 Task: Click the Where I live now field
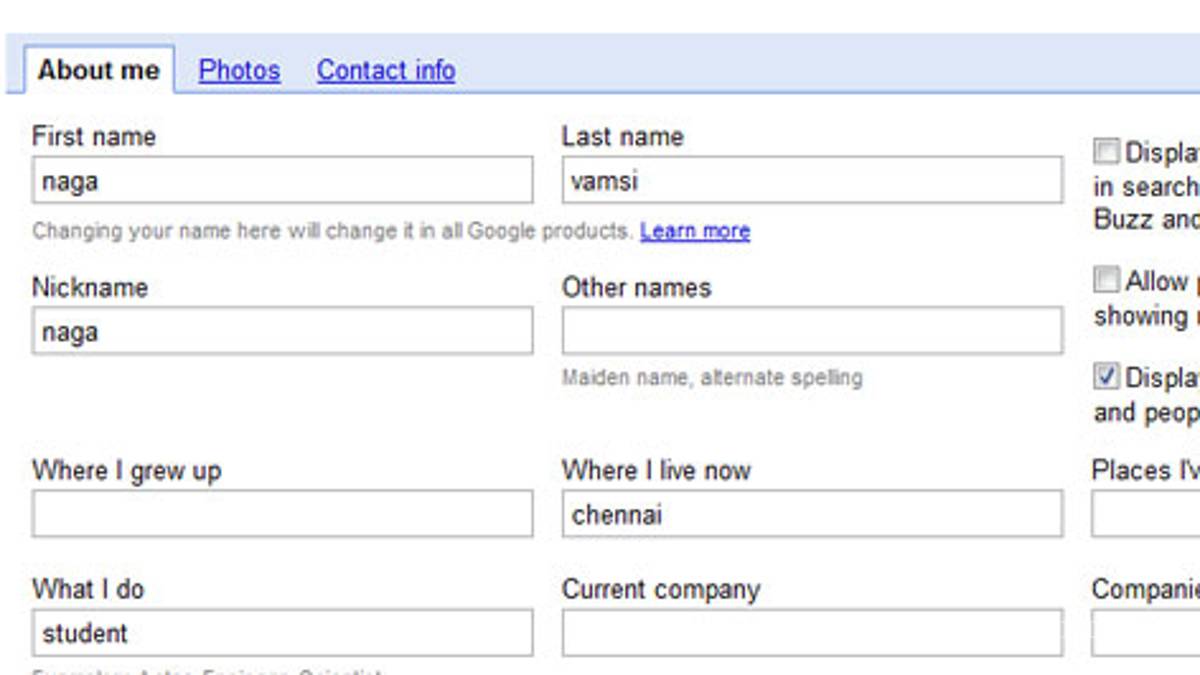click(x=812, y=514)
